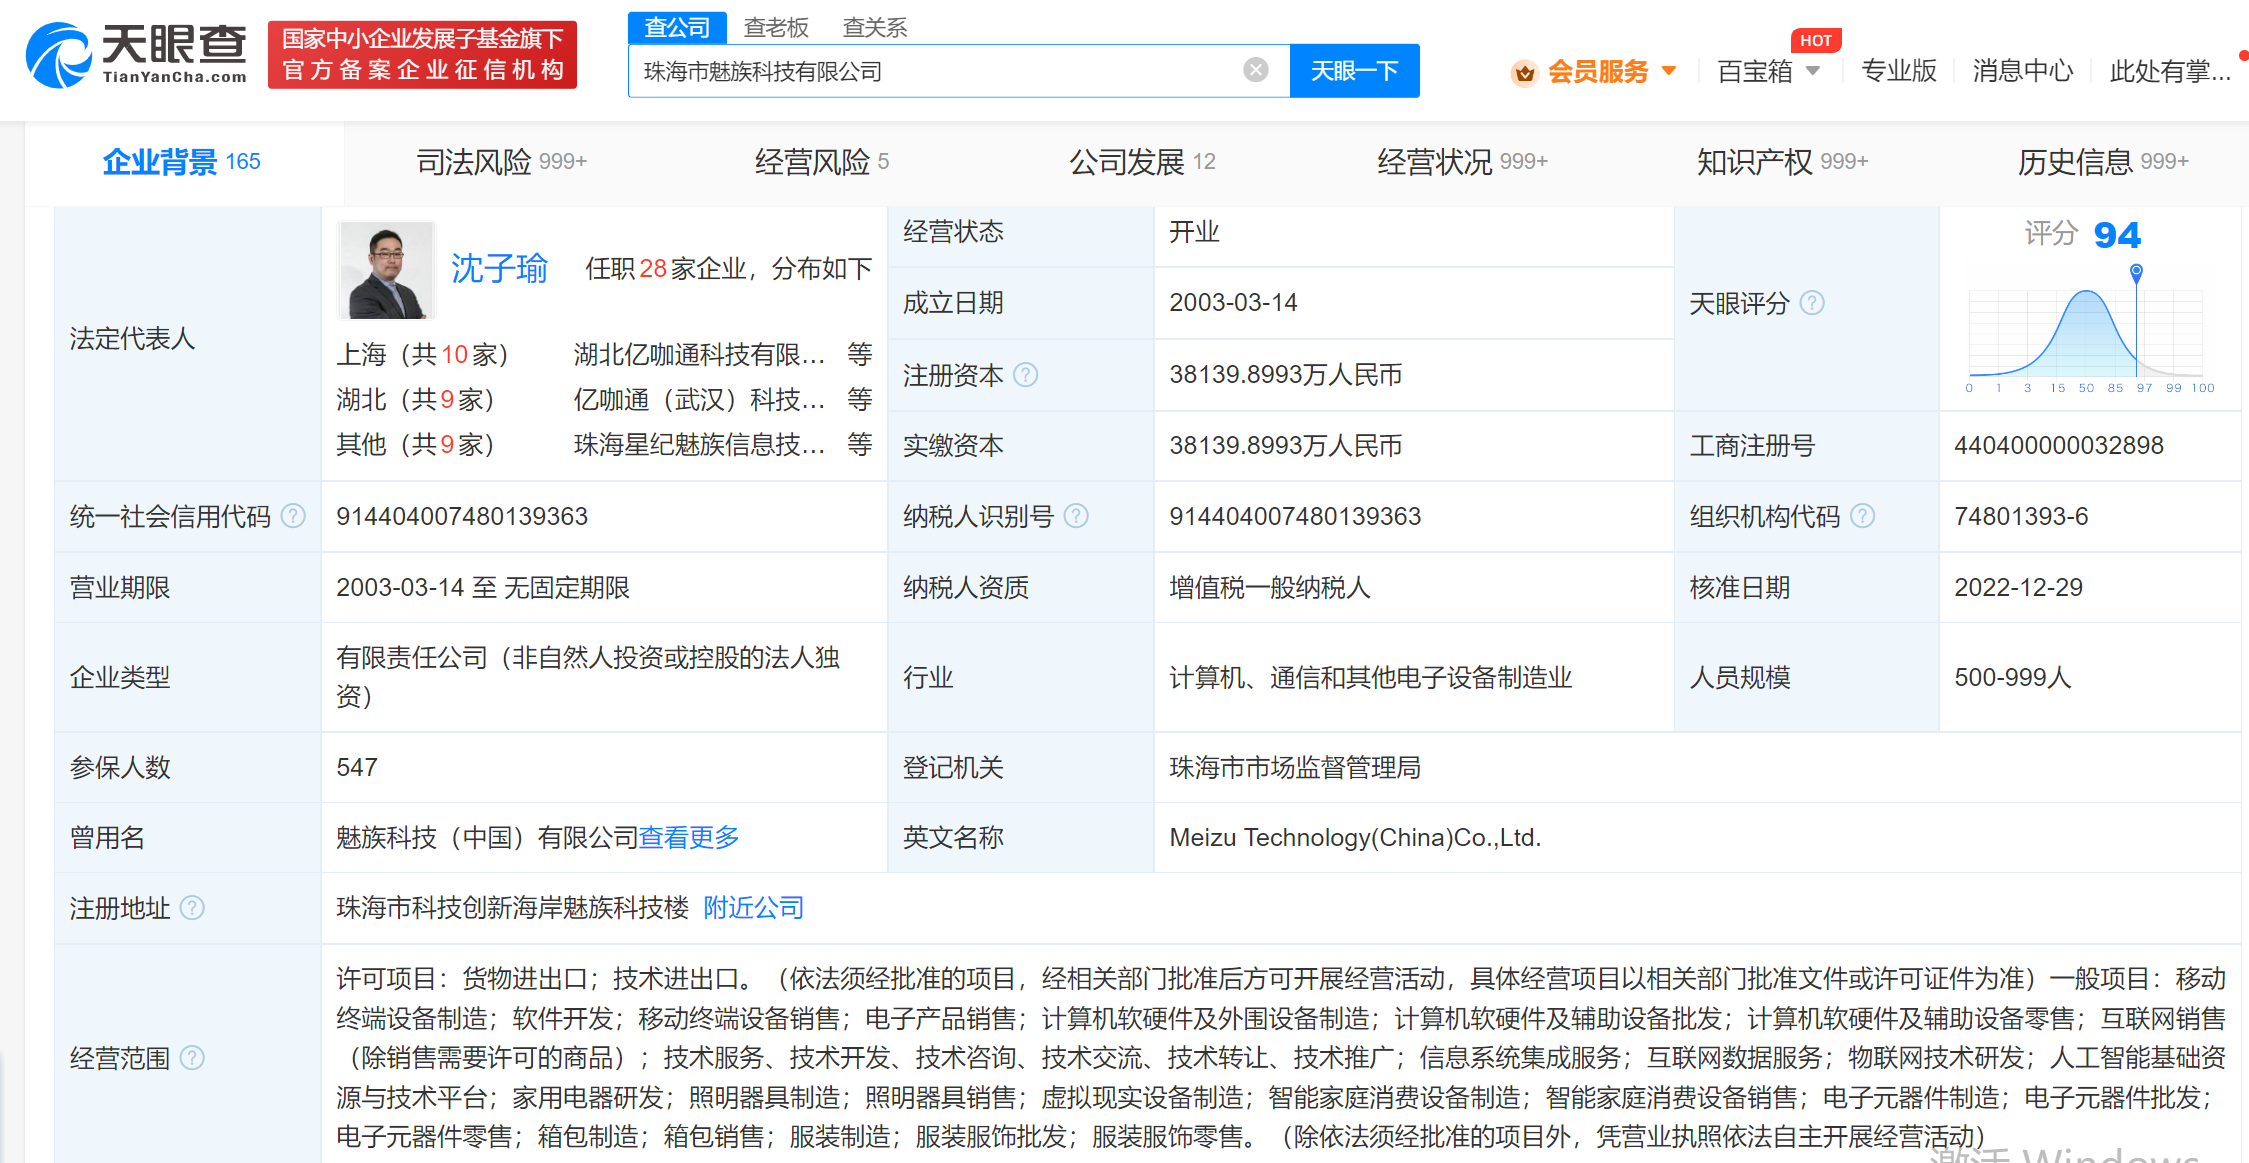Select 工商注册号 value 440400000032898
Screen dimensions: 2249x1163
click(2059, 446)
